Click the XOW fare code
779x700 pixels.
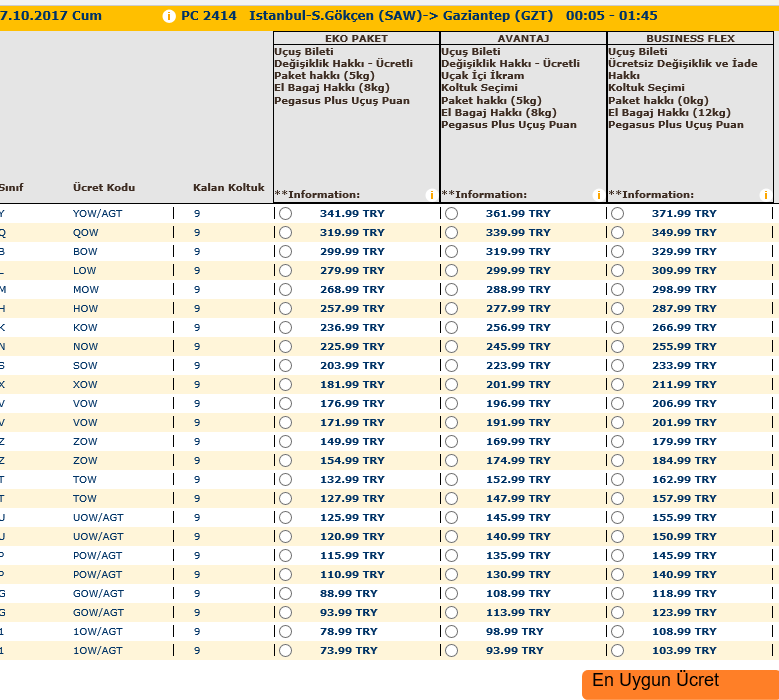[x=85, y=385]
